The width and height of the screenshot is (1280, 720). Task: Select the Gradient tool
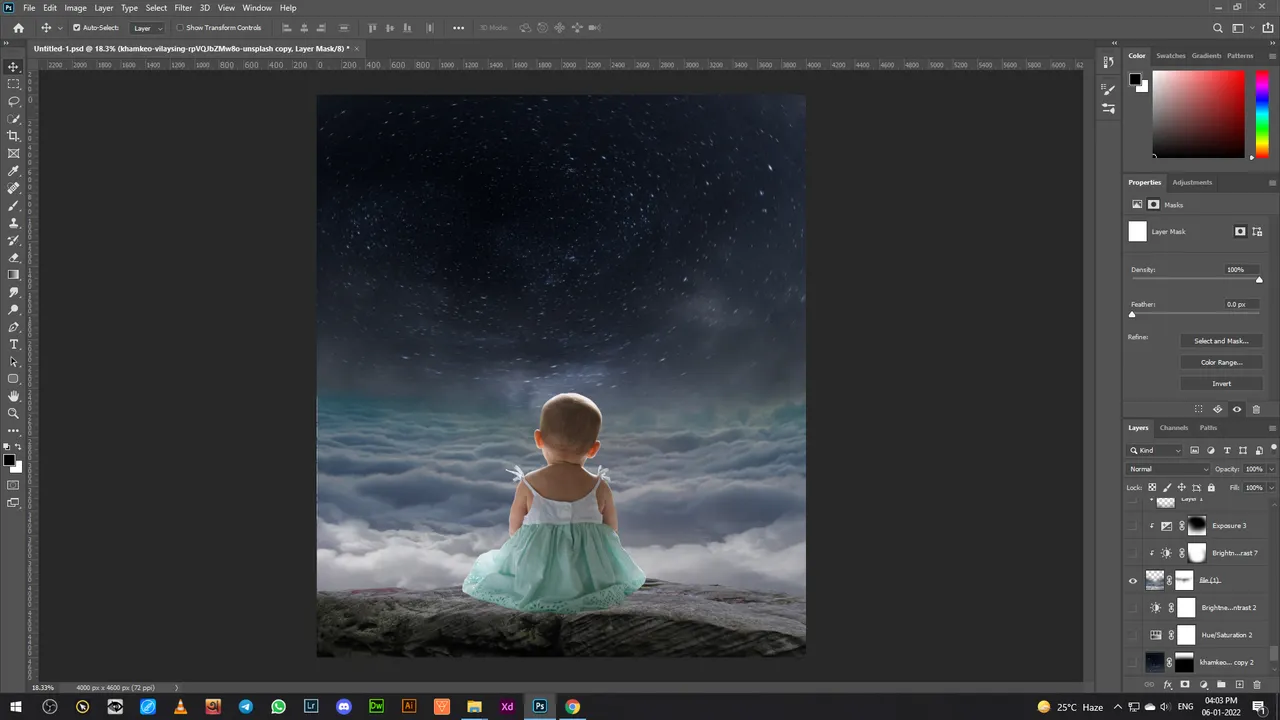click(x=14, y=275)
